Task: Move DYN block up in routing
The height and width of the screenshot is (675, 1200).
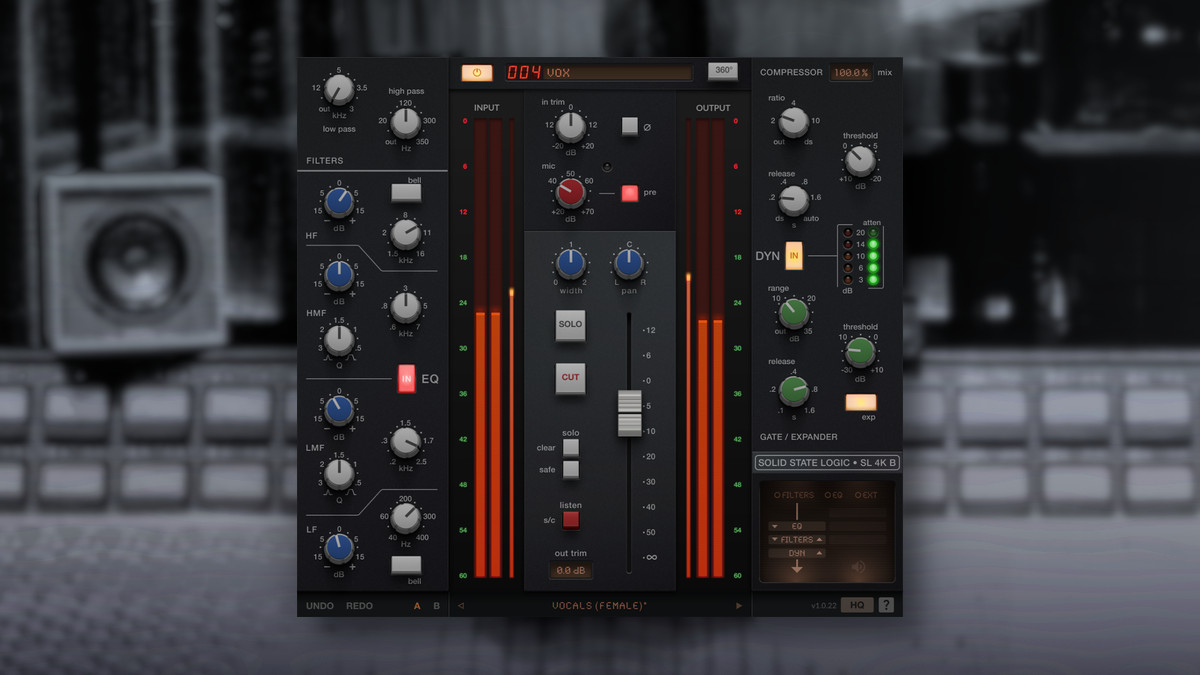Action: click(820, 553)
